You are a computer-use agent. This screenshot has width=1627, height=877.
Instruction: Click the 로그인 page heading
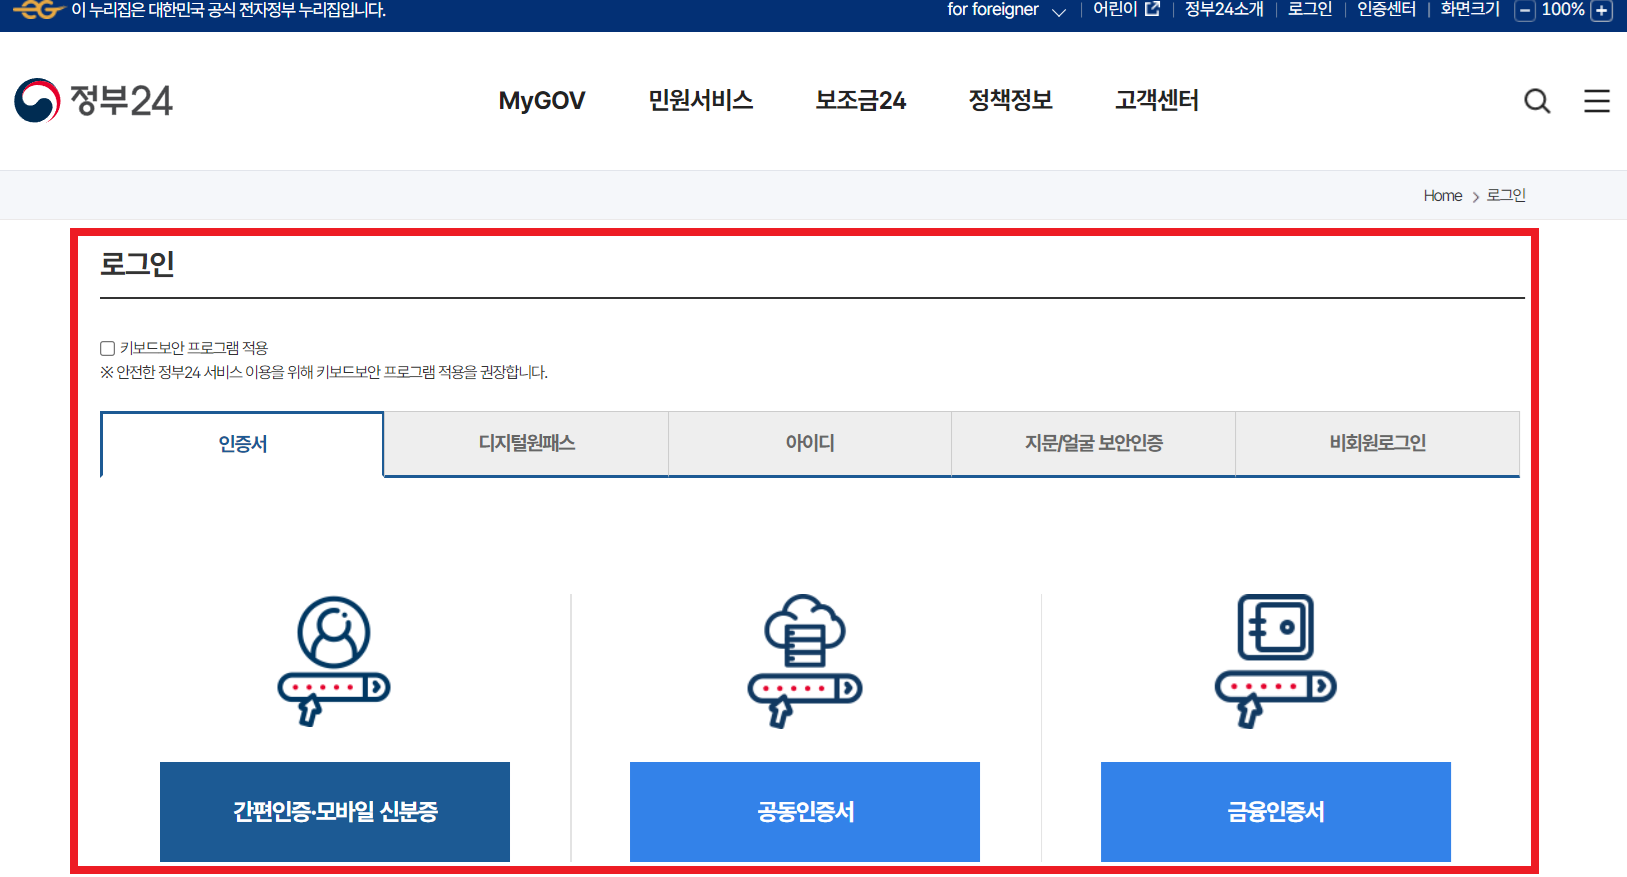137,264
